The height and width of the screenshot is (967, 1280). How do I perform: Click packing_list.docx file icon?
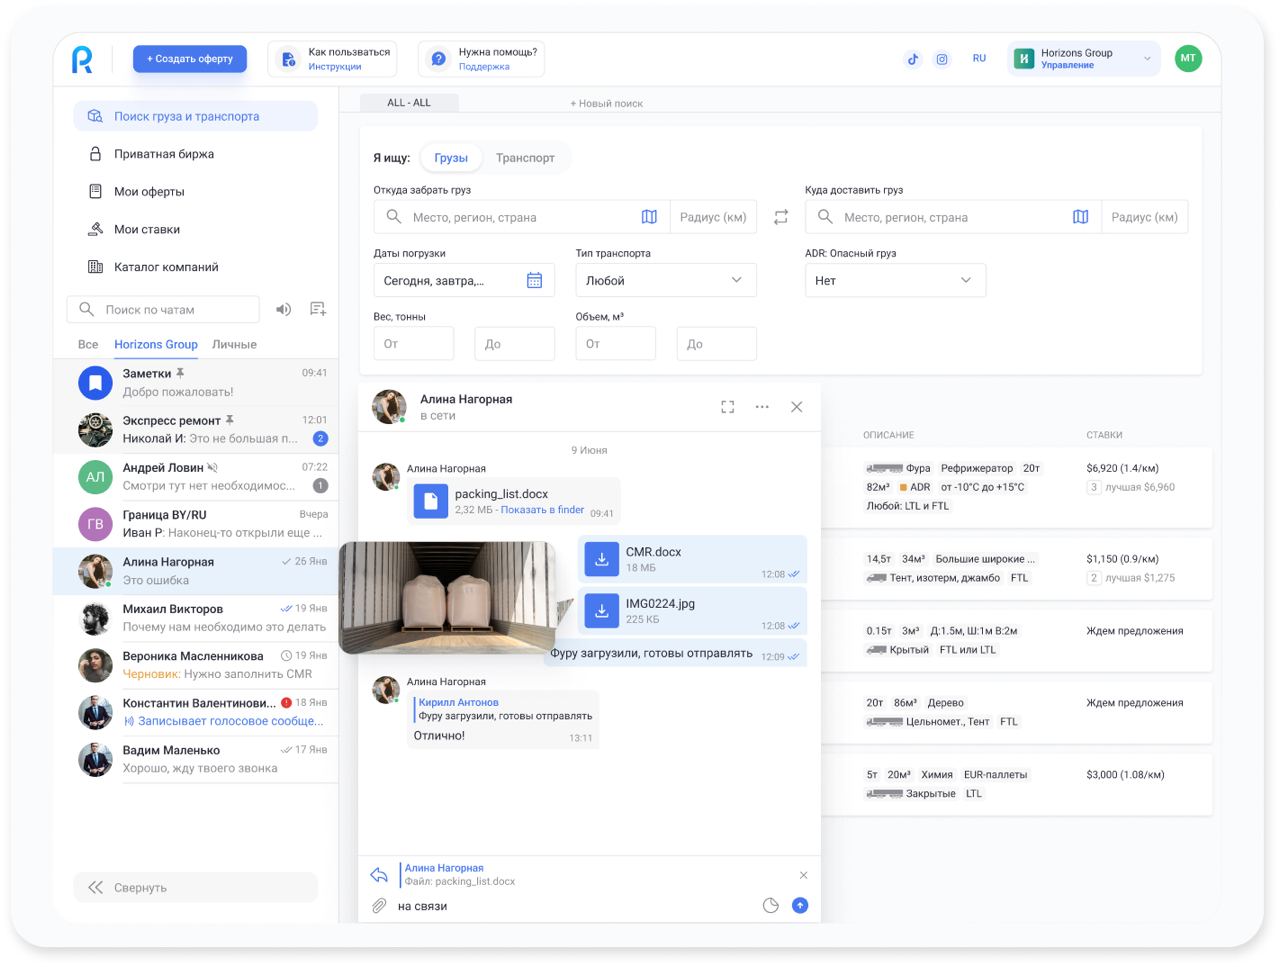coord(431,501)
